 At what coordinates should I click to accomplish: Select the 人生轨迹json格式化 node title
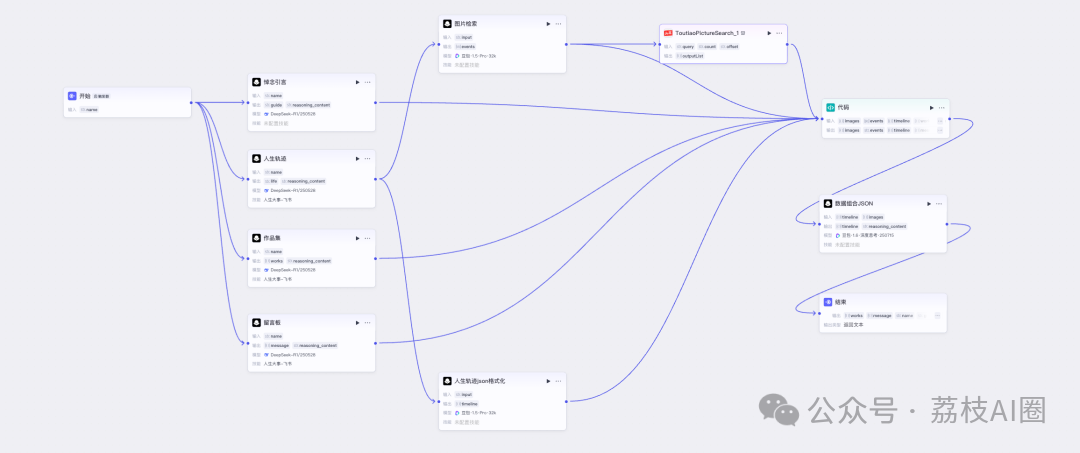pyautogui.click(x=479, y=381)
